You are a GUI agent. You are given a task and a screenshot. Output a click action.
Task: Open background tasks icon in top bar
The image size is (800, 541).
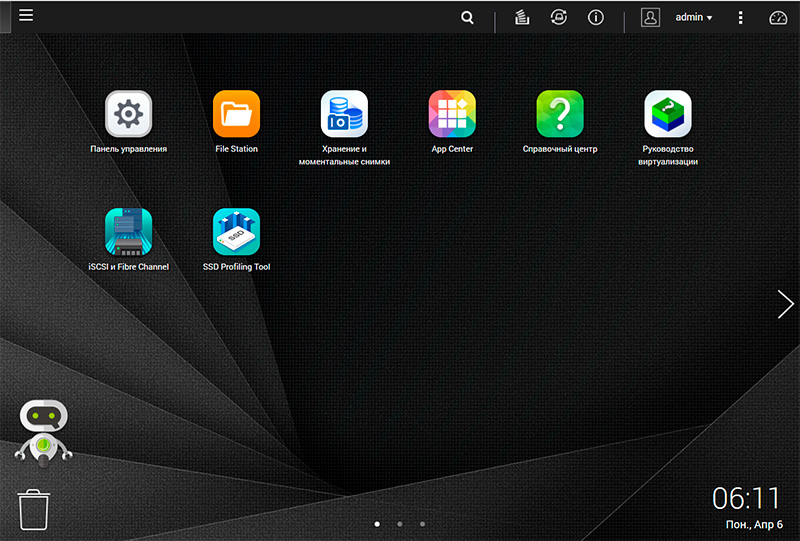pos(521,18)
